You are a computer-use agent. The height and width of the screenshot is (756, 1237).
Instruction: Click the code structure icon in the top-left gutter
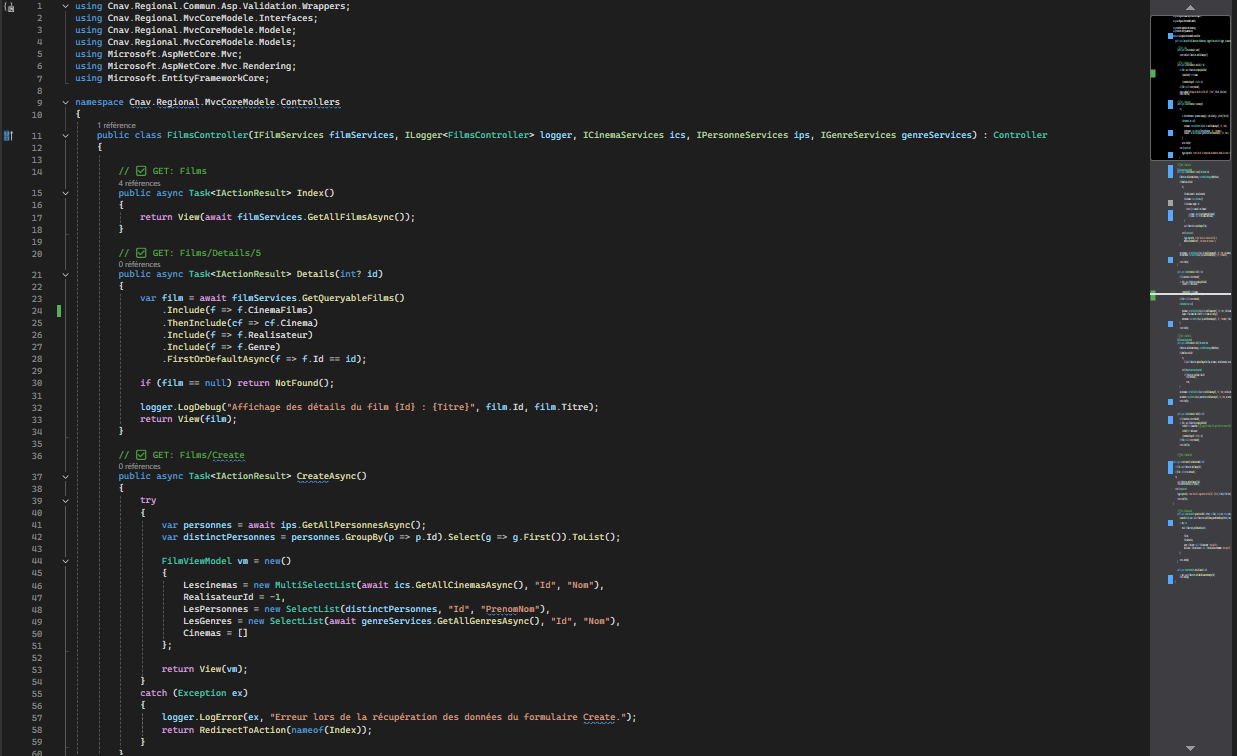click(8, 5)
